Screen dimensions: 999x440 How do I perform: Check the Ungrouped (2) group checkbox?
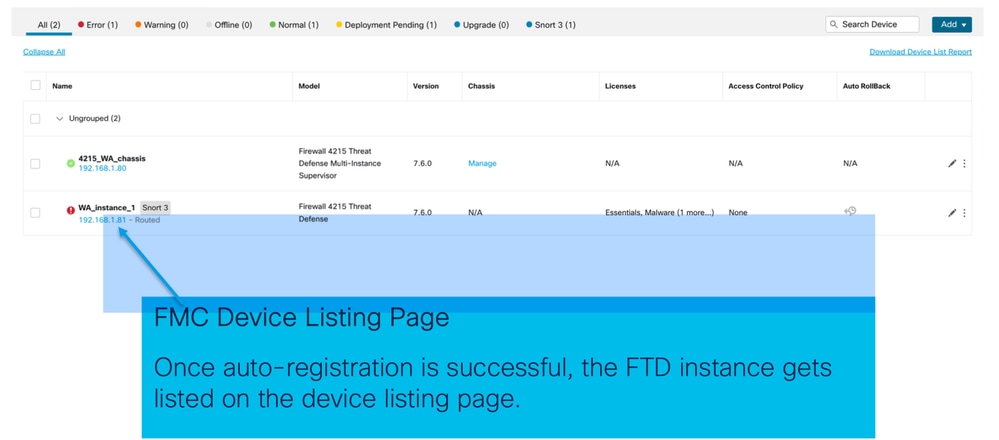coord(36,118)
